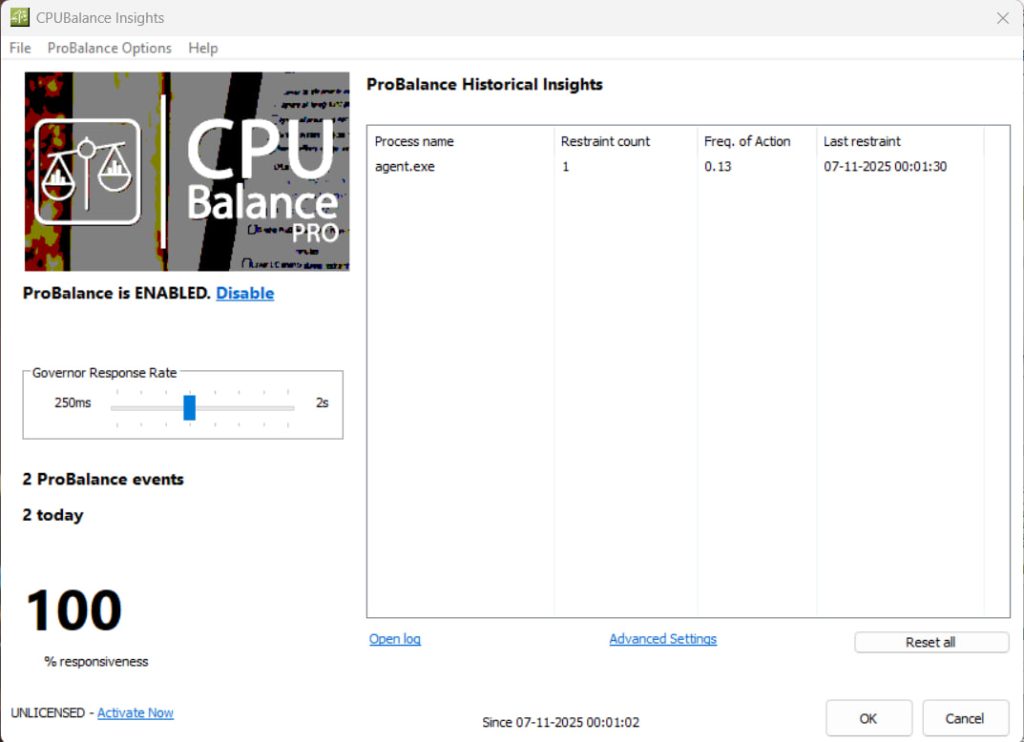Screen dimensions: 1024x742
Task: Click the UNLICENSED status text
Action: [48, 713]
